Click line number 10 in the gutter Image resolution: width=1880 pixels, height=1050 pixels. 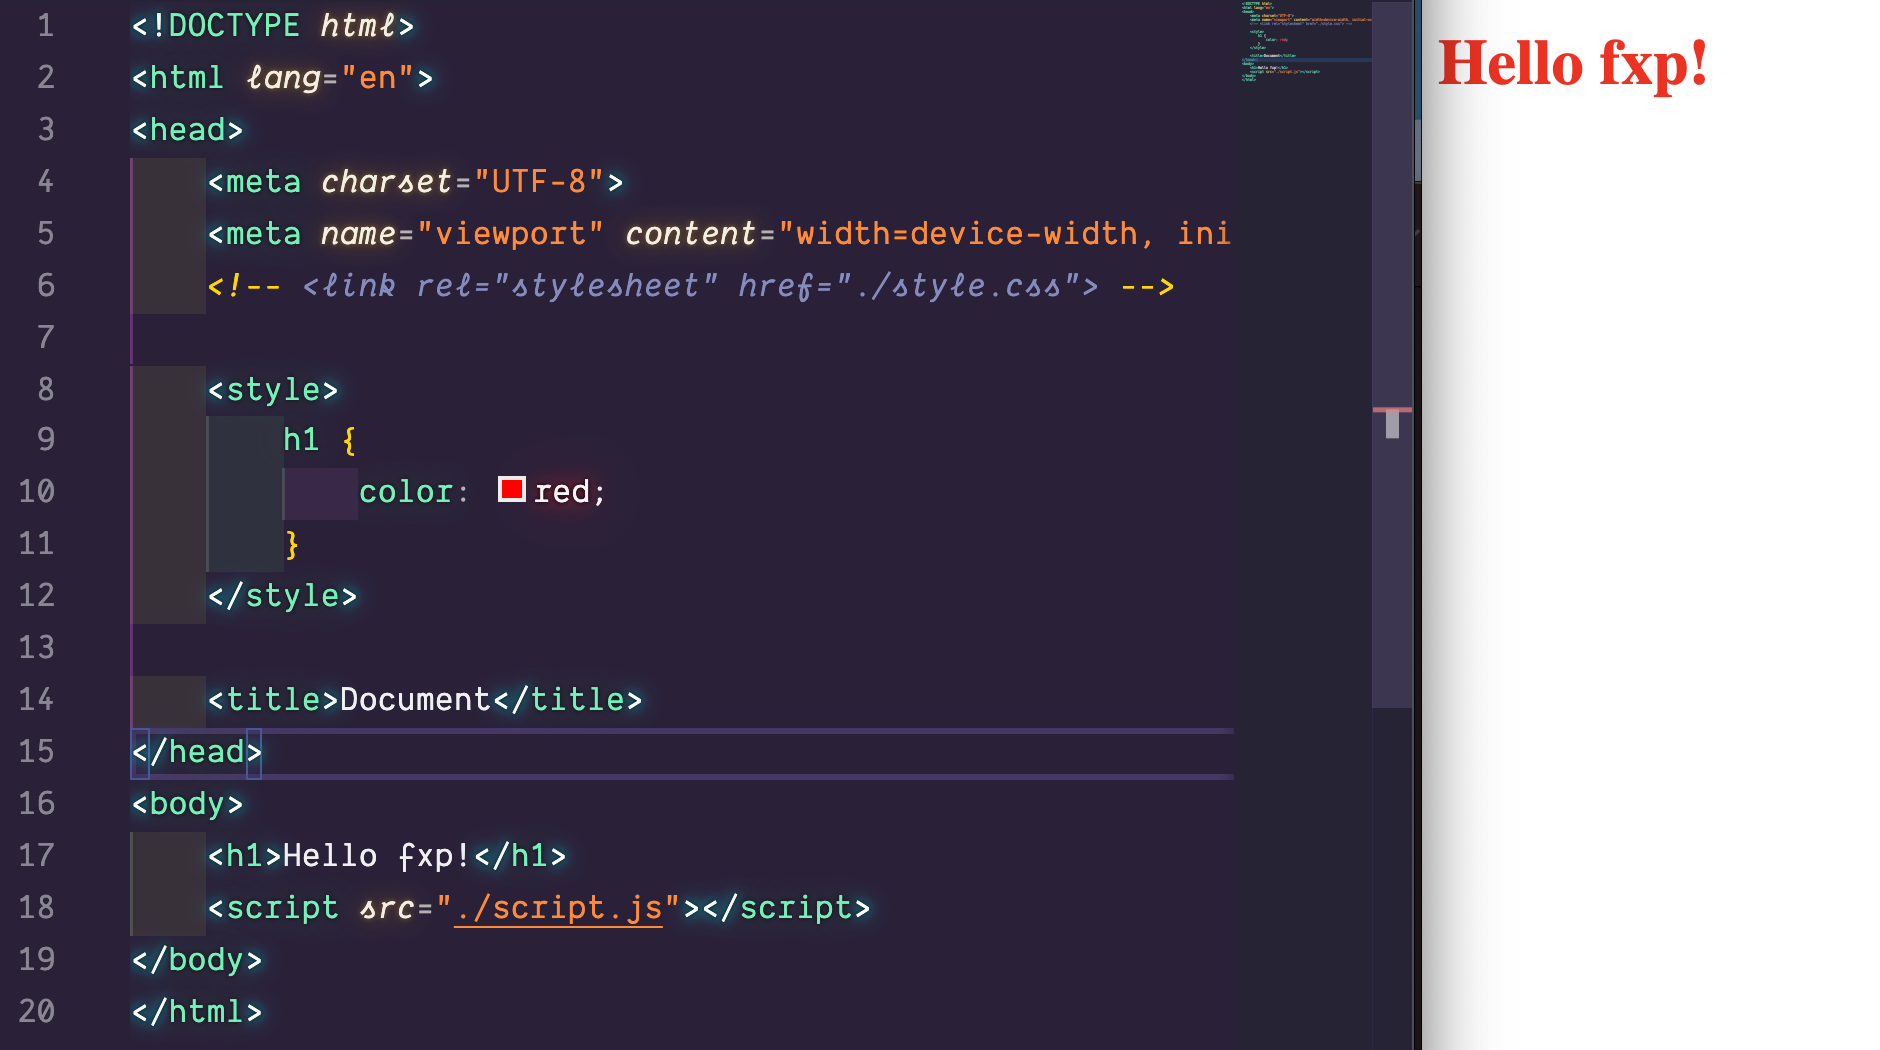pos(36,491)
